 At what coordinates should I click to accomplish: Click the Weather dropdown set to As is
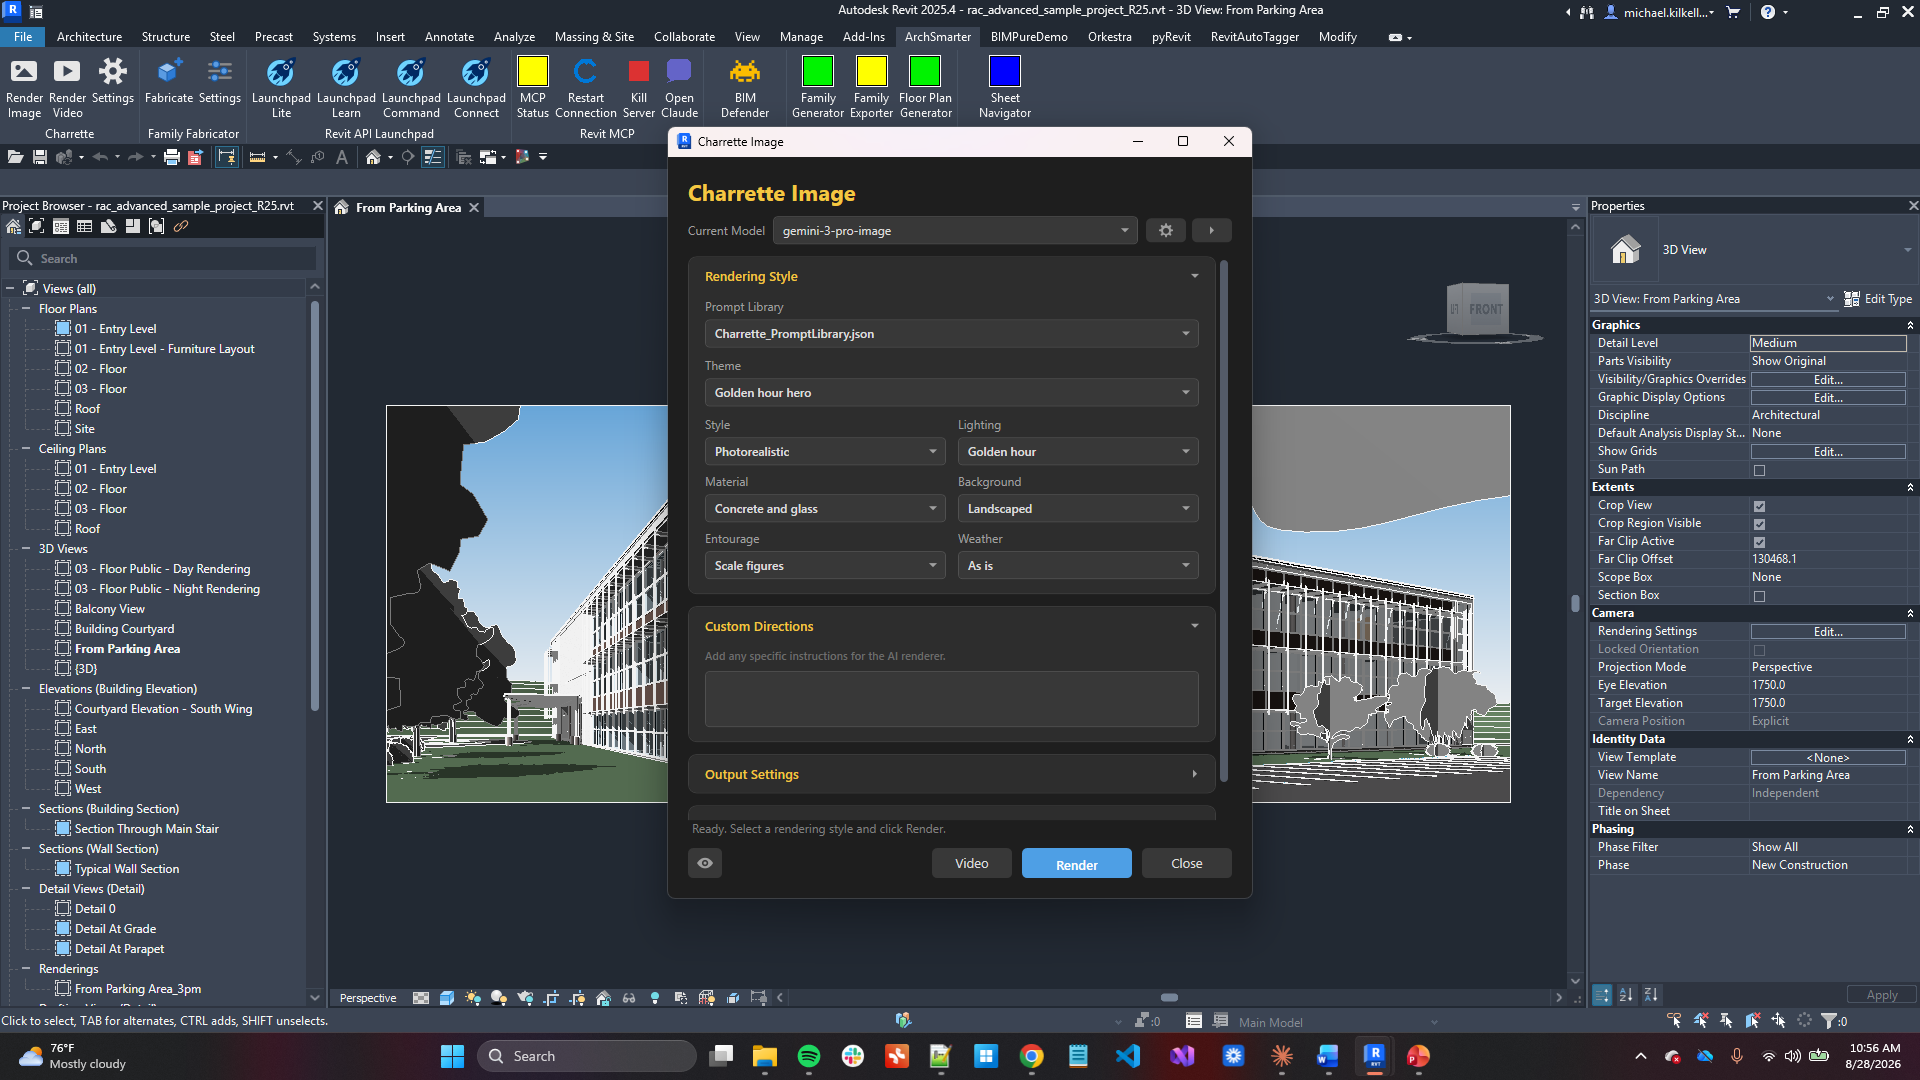1078,566
